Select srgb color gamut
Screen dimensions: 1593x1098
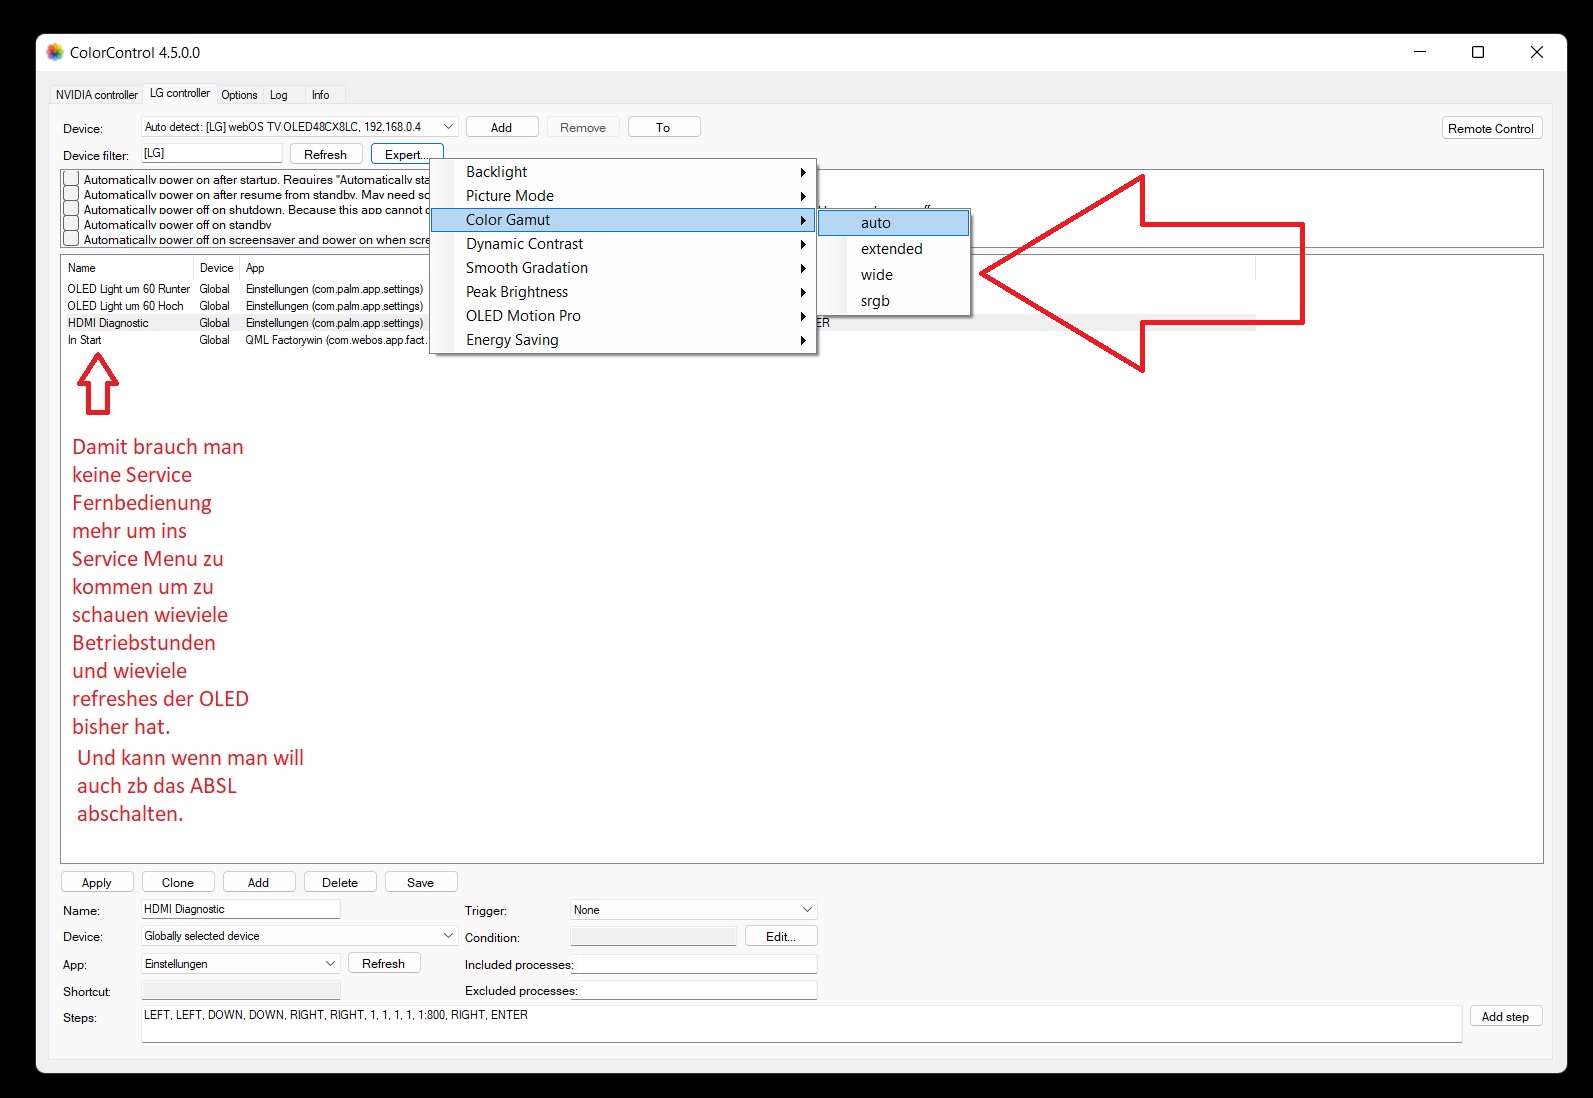point(894,301)
